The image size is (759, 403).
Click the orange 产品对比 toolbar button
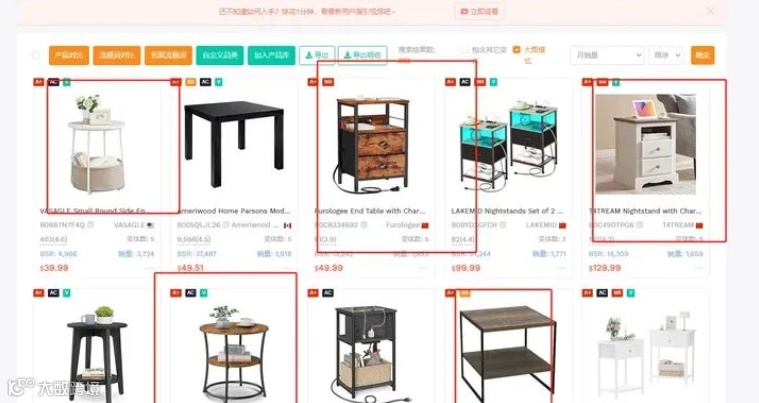tap(69, 55)
